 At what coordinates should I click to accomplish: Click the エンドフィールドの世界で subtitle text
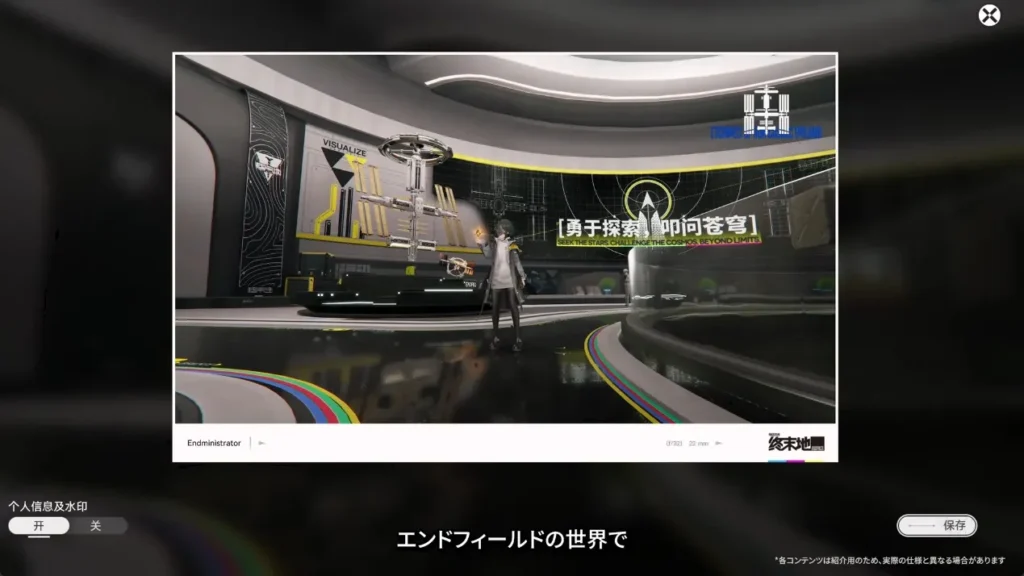[x=511, y=540]
